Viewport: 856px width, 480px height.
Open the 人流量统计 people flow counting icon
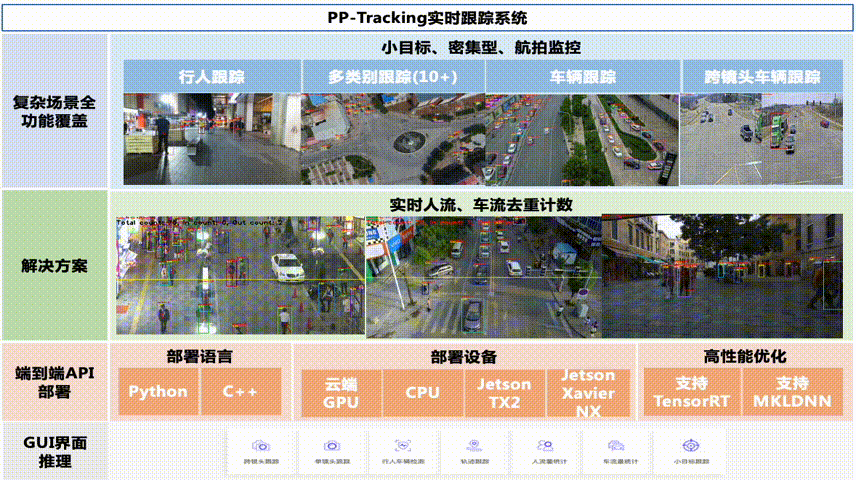click(x=545, y=446)
